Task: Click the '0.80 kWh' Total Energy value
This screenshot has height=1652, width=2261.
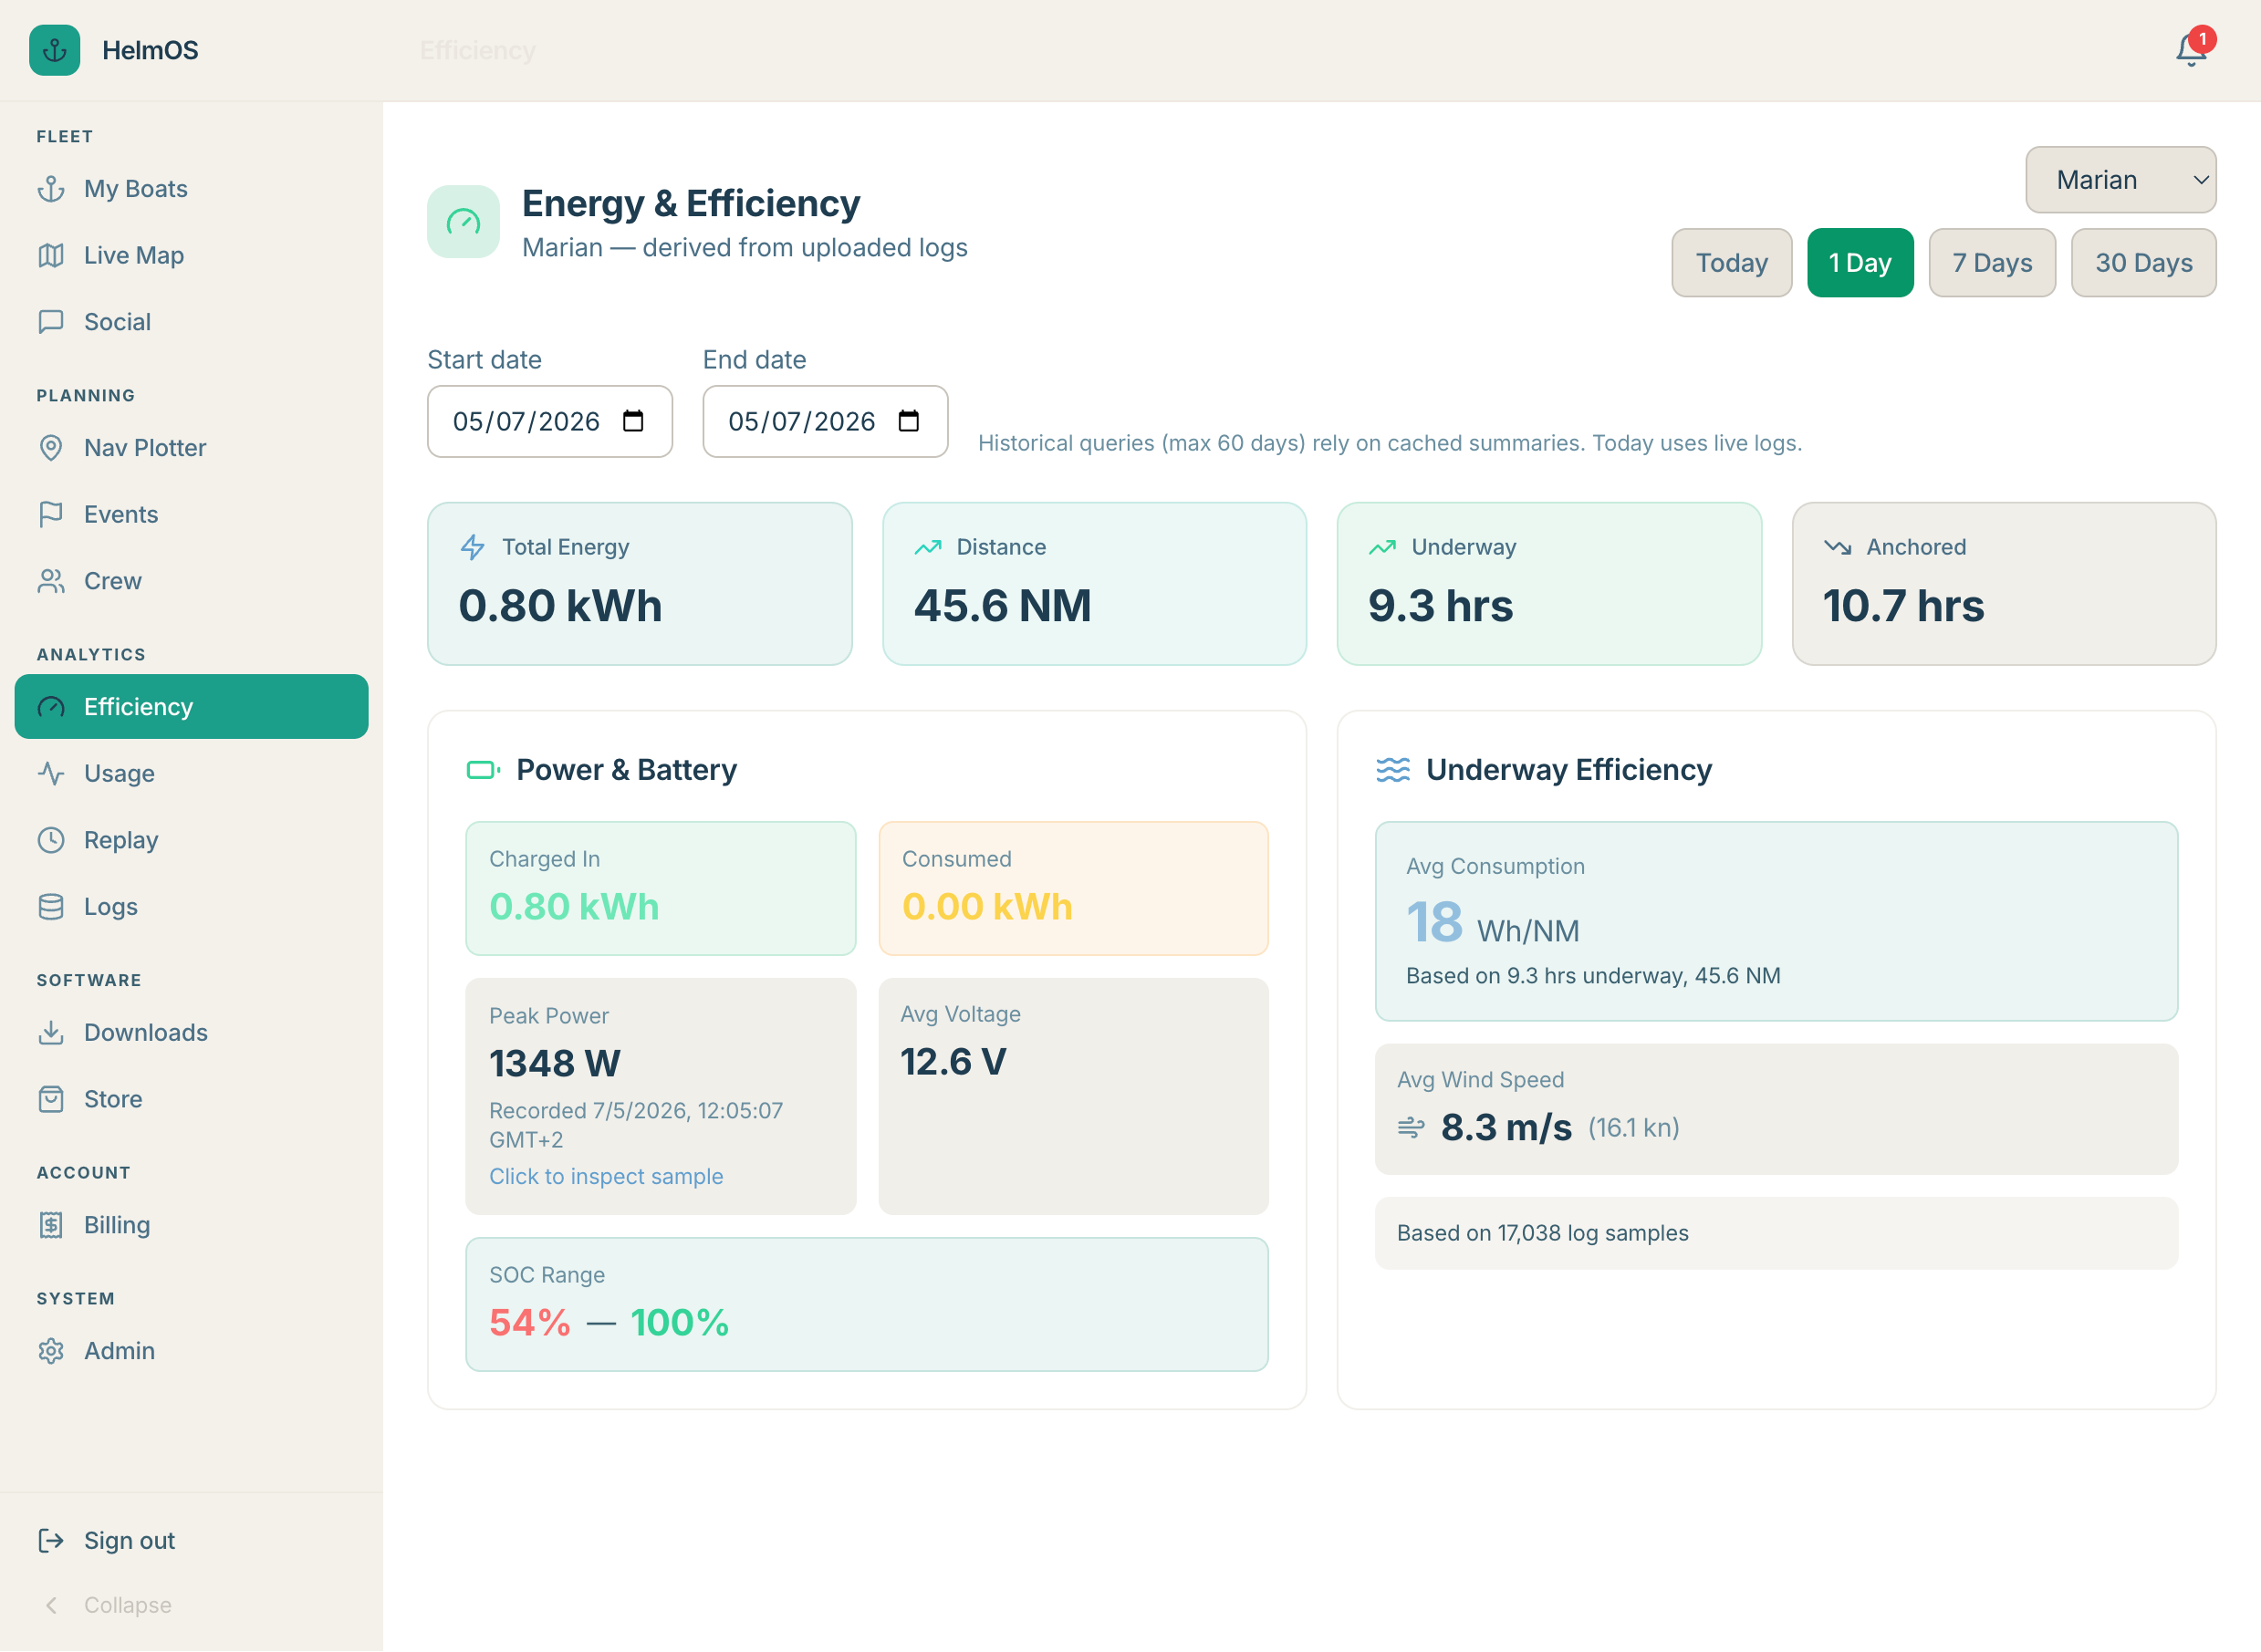Action: coord(560,606)
